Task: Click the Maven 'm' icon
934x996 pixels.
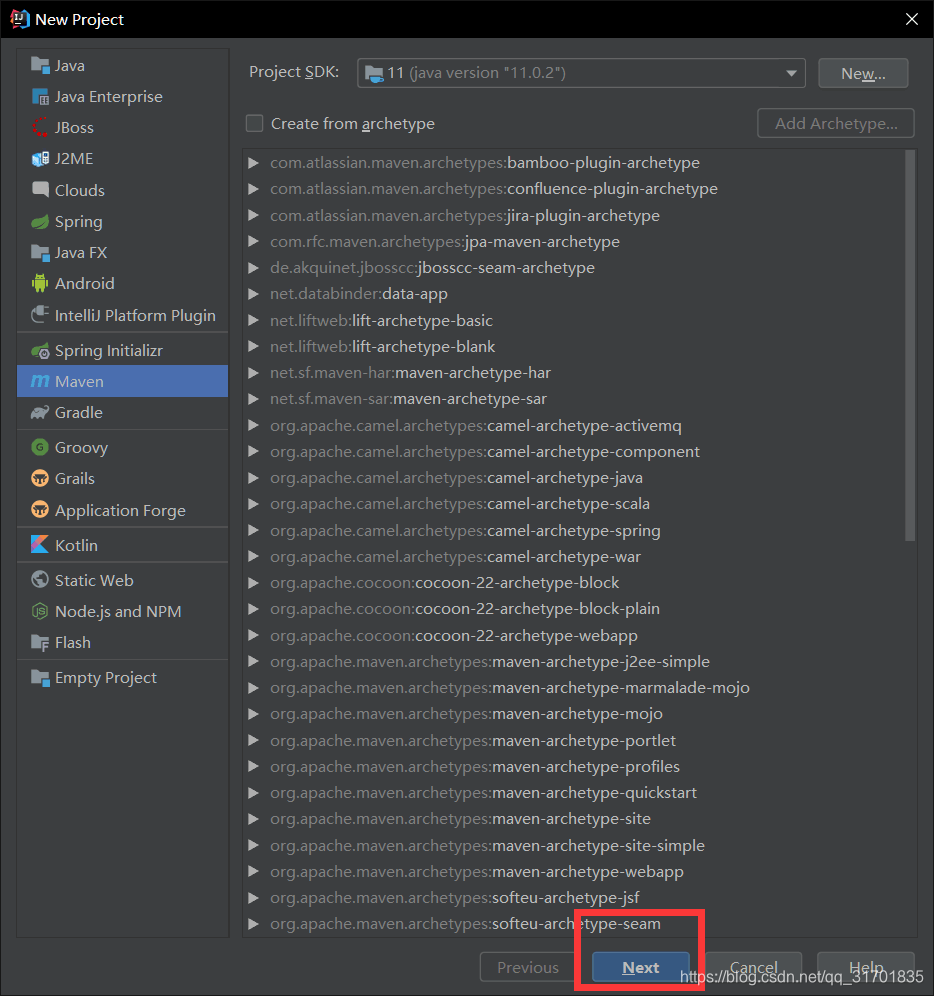Action: pos(40,381)
